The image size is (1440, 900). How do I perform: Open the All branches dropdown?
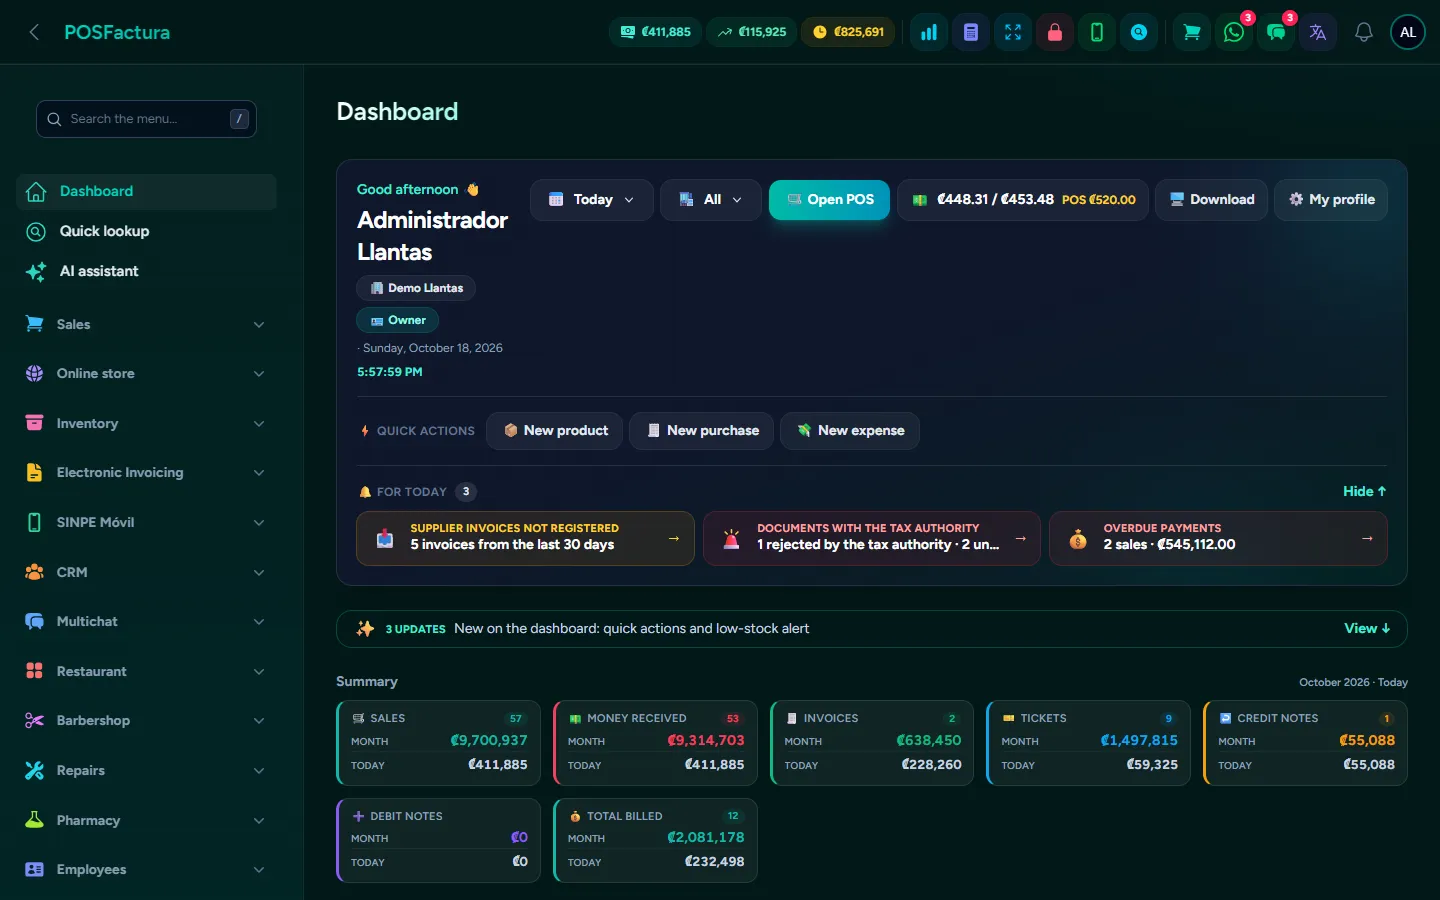pyautogui.click(x=711, y=200)
